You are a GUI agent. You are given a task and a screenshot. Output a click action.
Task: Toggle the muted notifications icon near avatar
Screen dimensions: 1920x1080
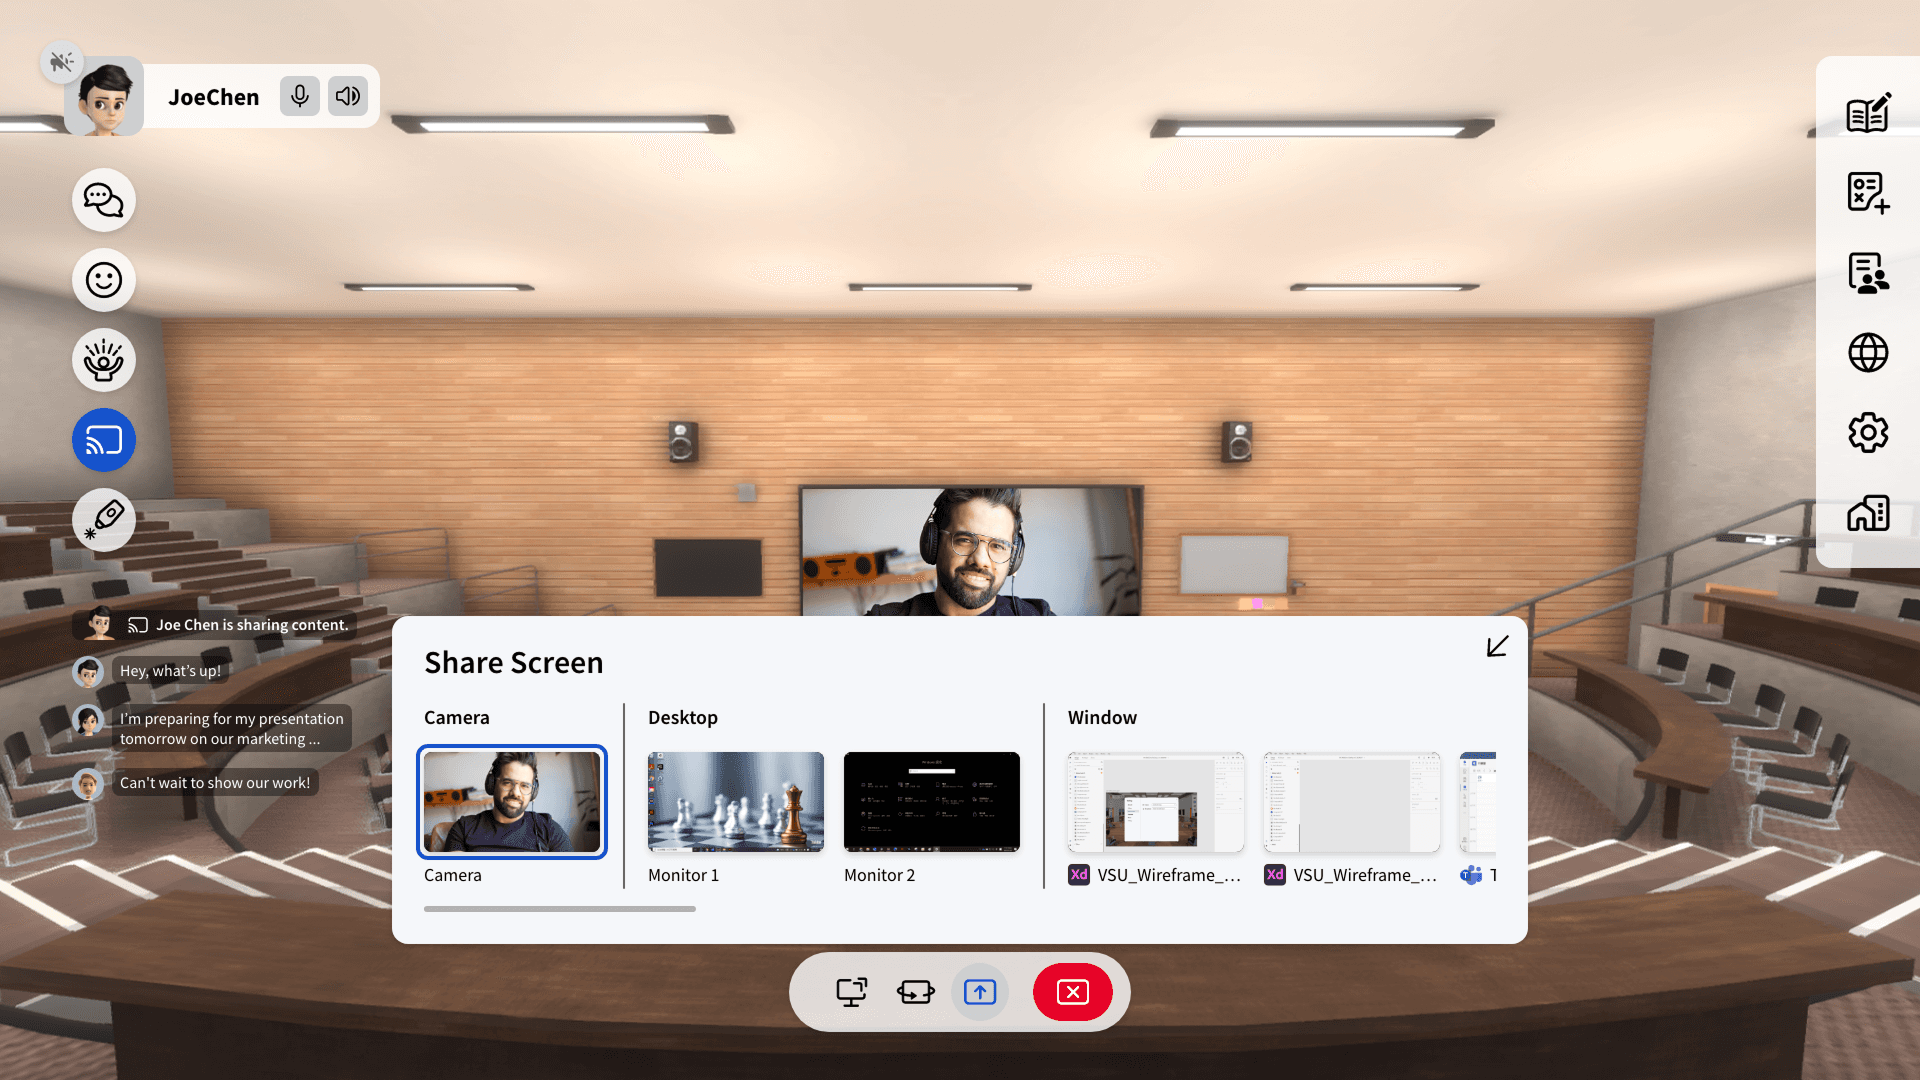[x=62, y=62]
